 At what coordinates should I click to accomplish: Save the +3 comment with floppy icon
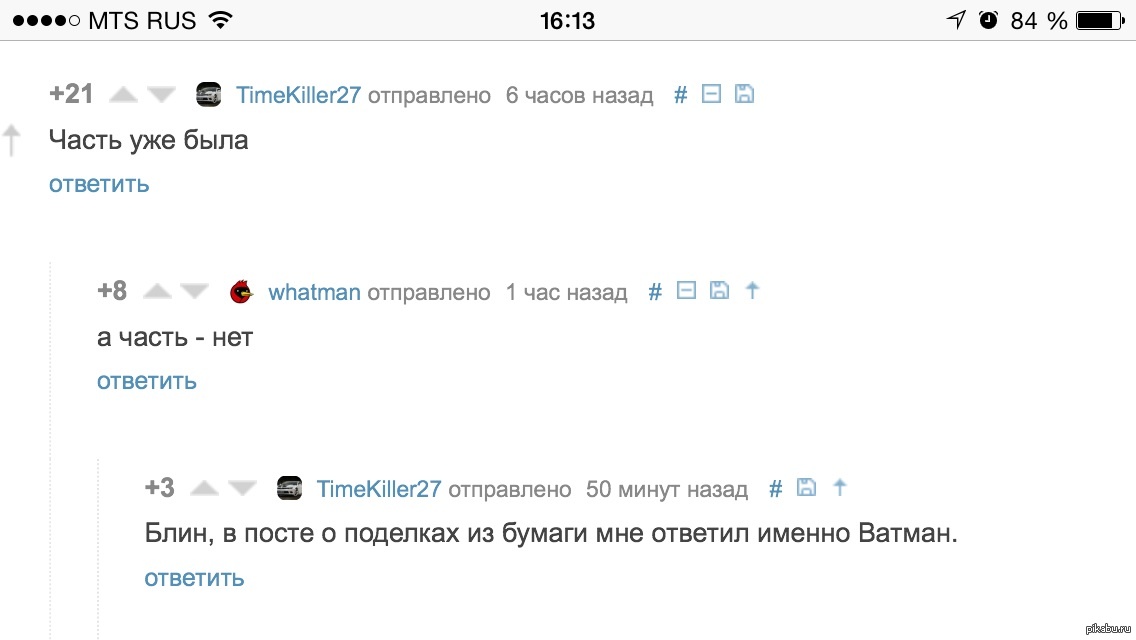coord(806,487)
